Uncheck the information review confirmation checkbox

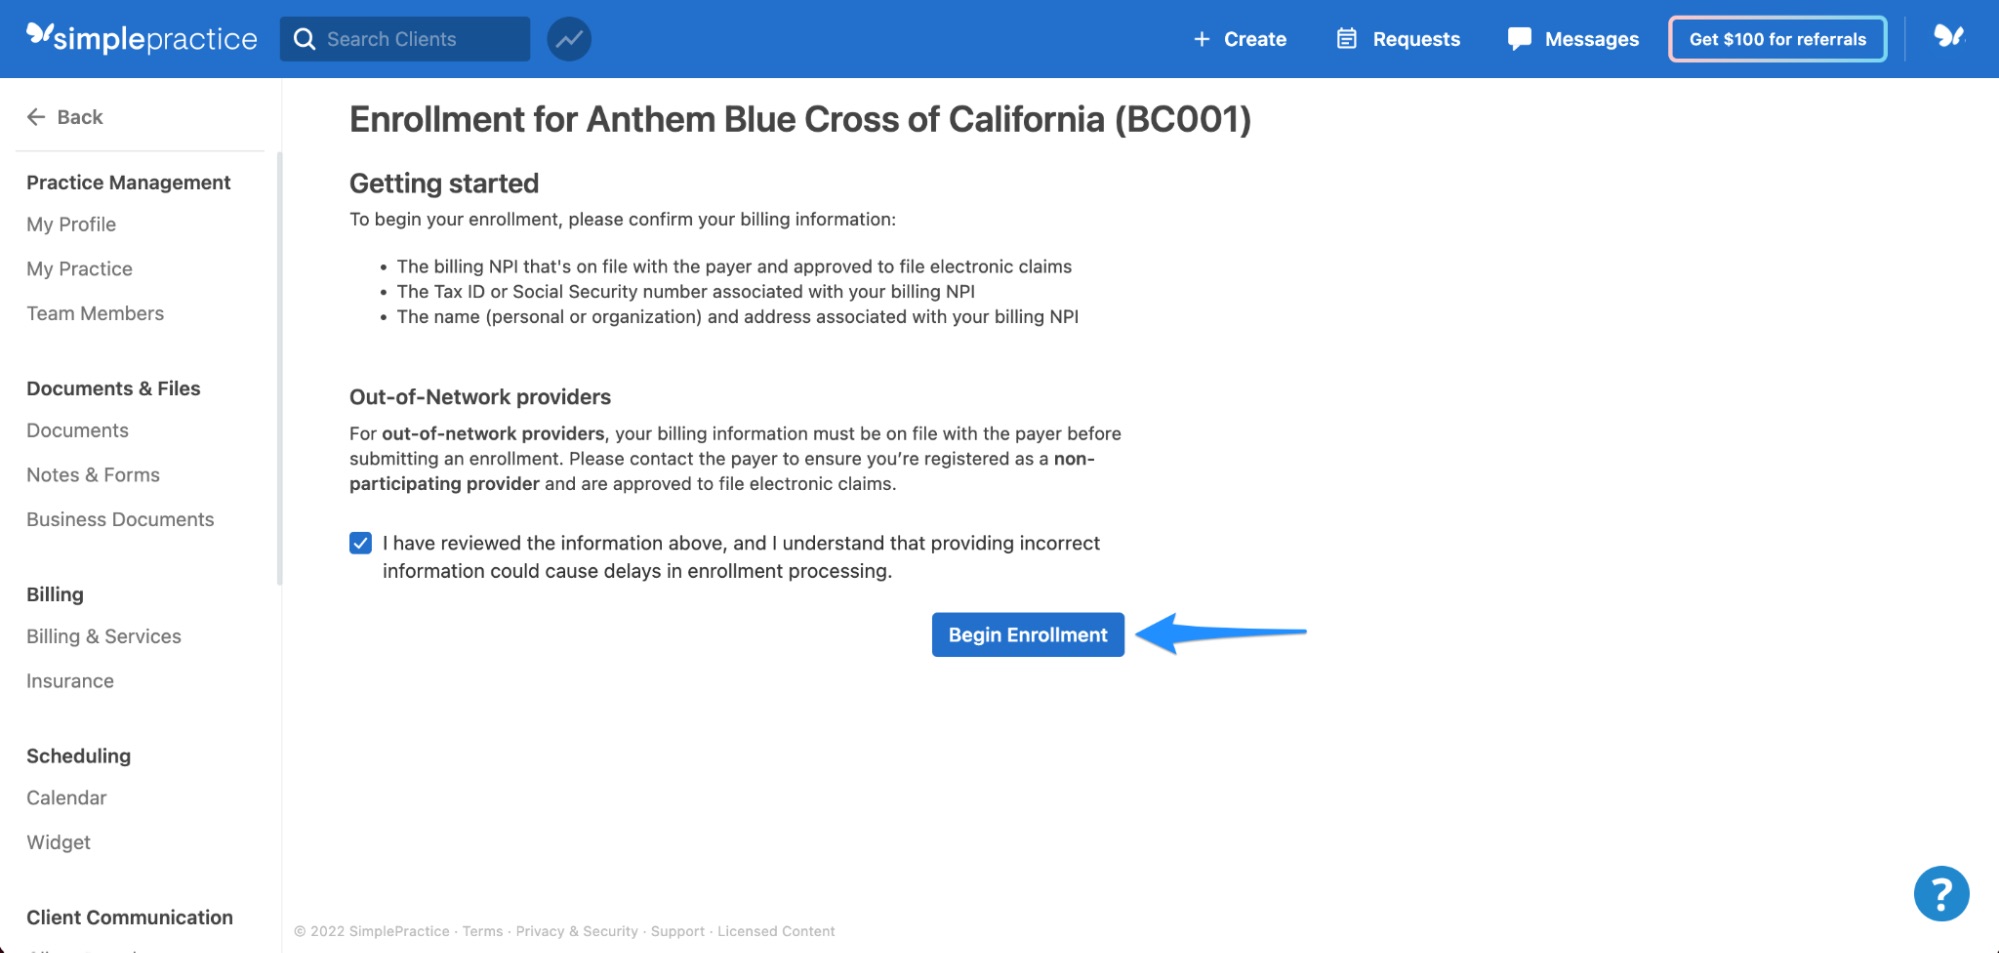click(x=360, y=542)
